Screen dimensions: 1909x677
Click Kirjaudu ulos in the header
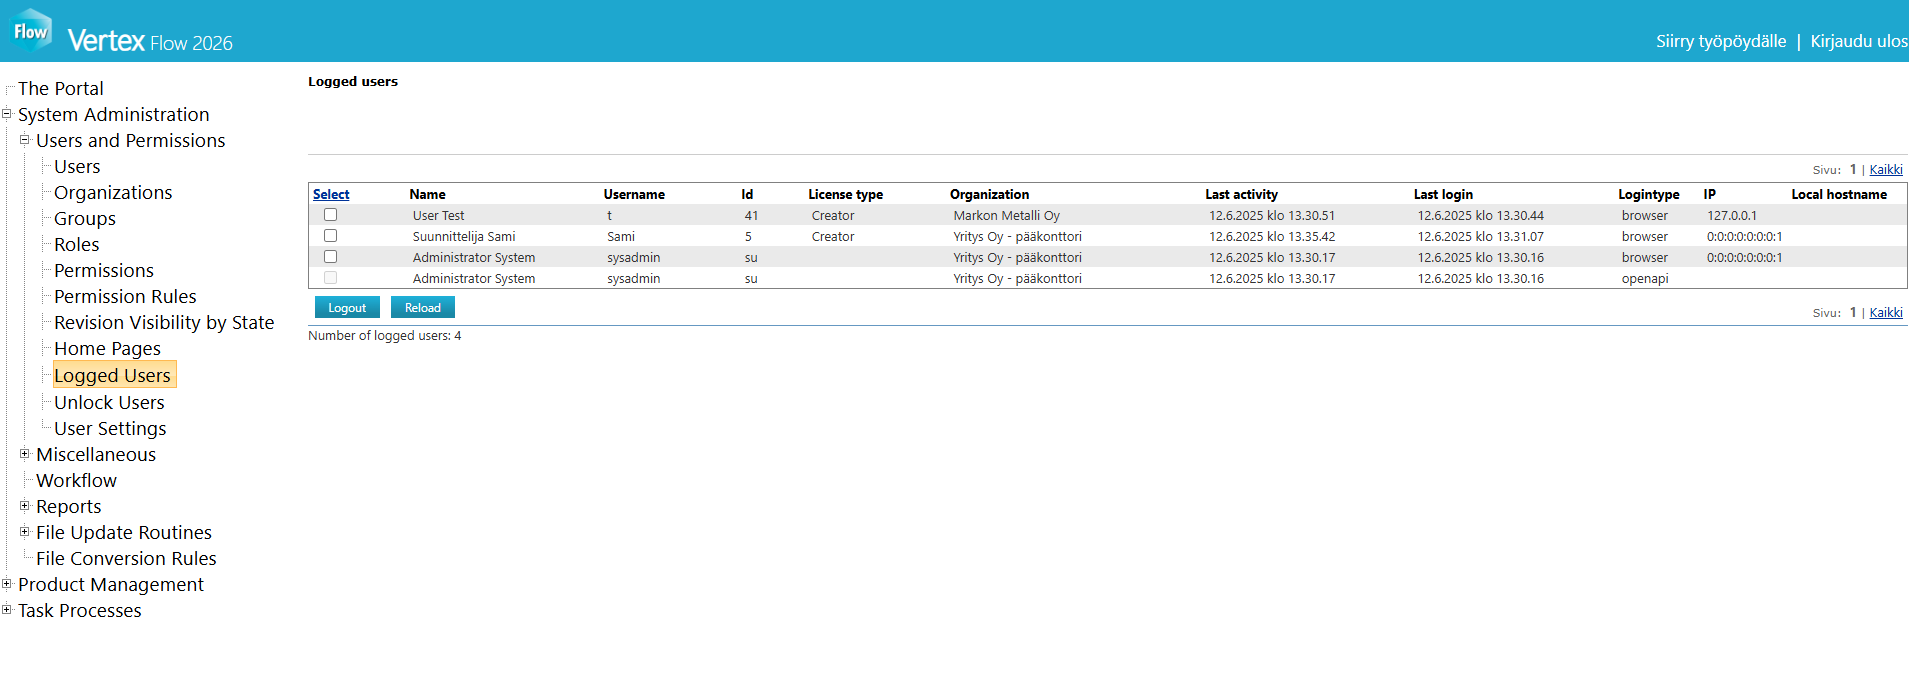pyautogui.click(x=1858, y=41)
